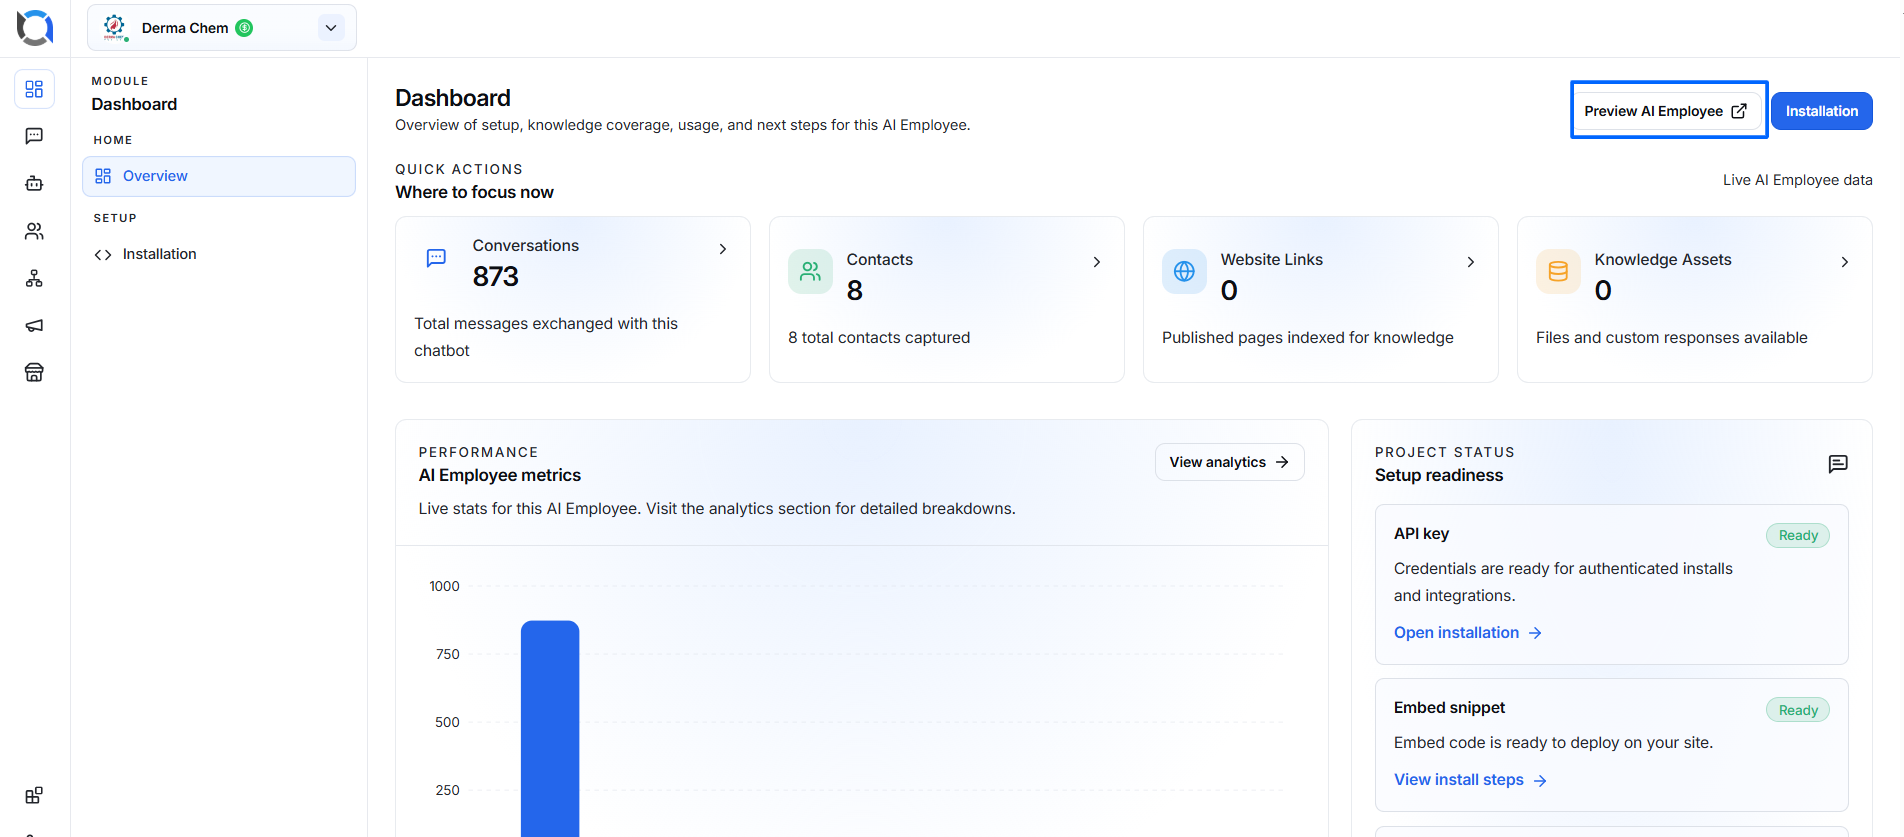Viewport: 1904px width, 837px height.
Task: Click the green badge beside Derma Chem
Action: coord(244,28)
